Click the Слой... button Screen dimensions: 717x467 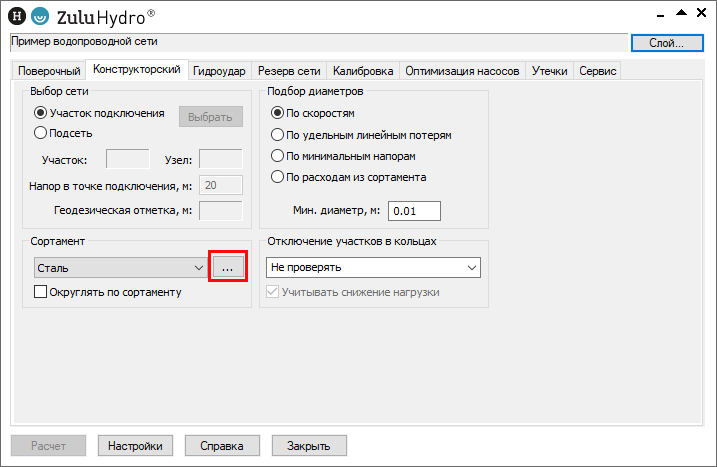(667, 42)
